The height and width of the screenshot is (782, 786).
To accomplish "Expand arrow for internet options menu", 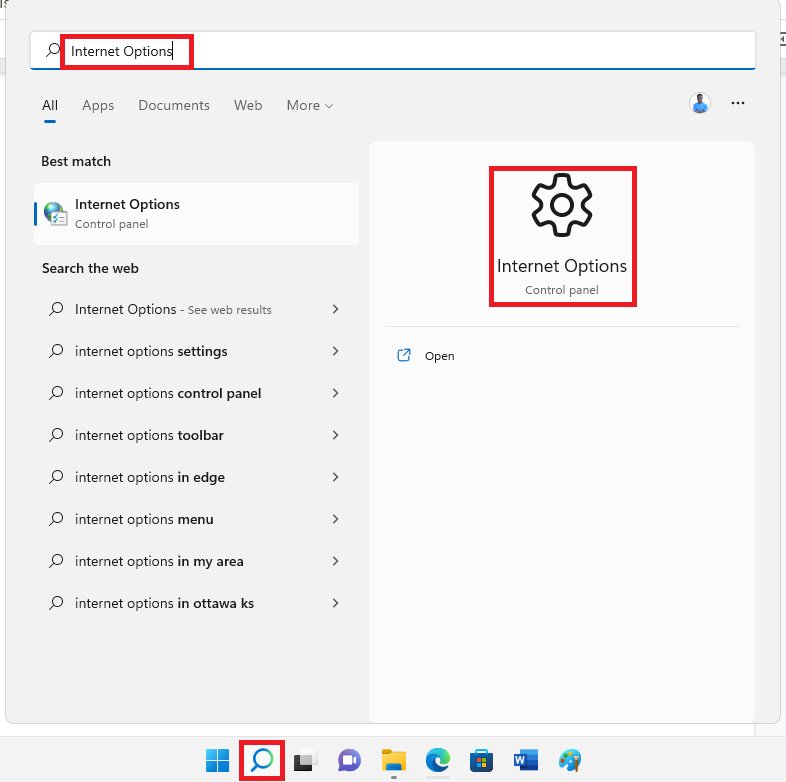I will click(x=335, y=519).
